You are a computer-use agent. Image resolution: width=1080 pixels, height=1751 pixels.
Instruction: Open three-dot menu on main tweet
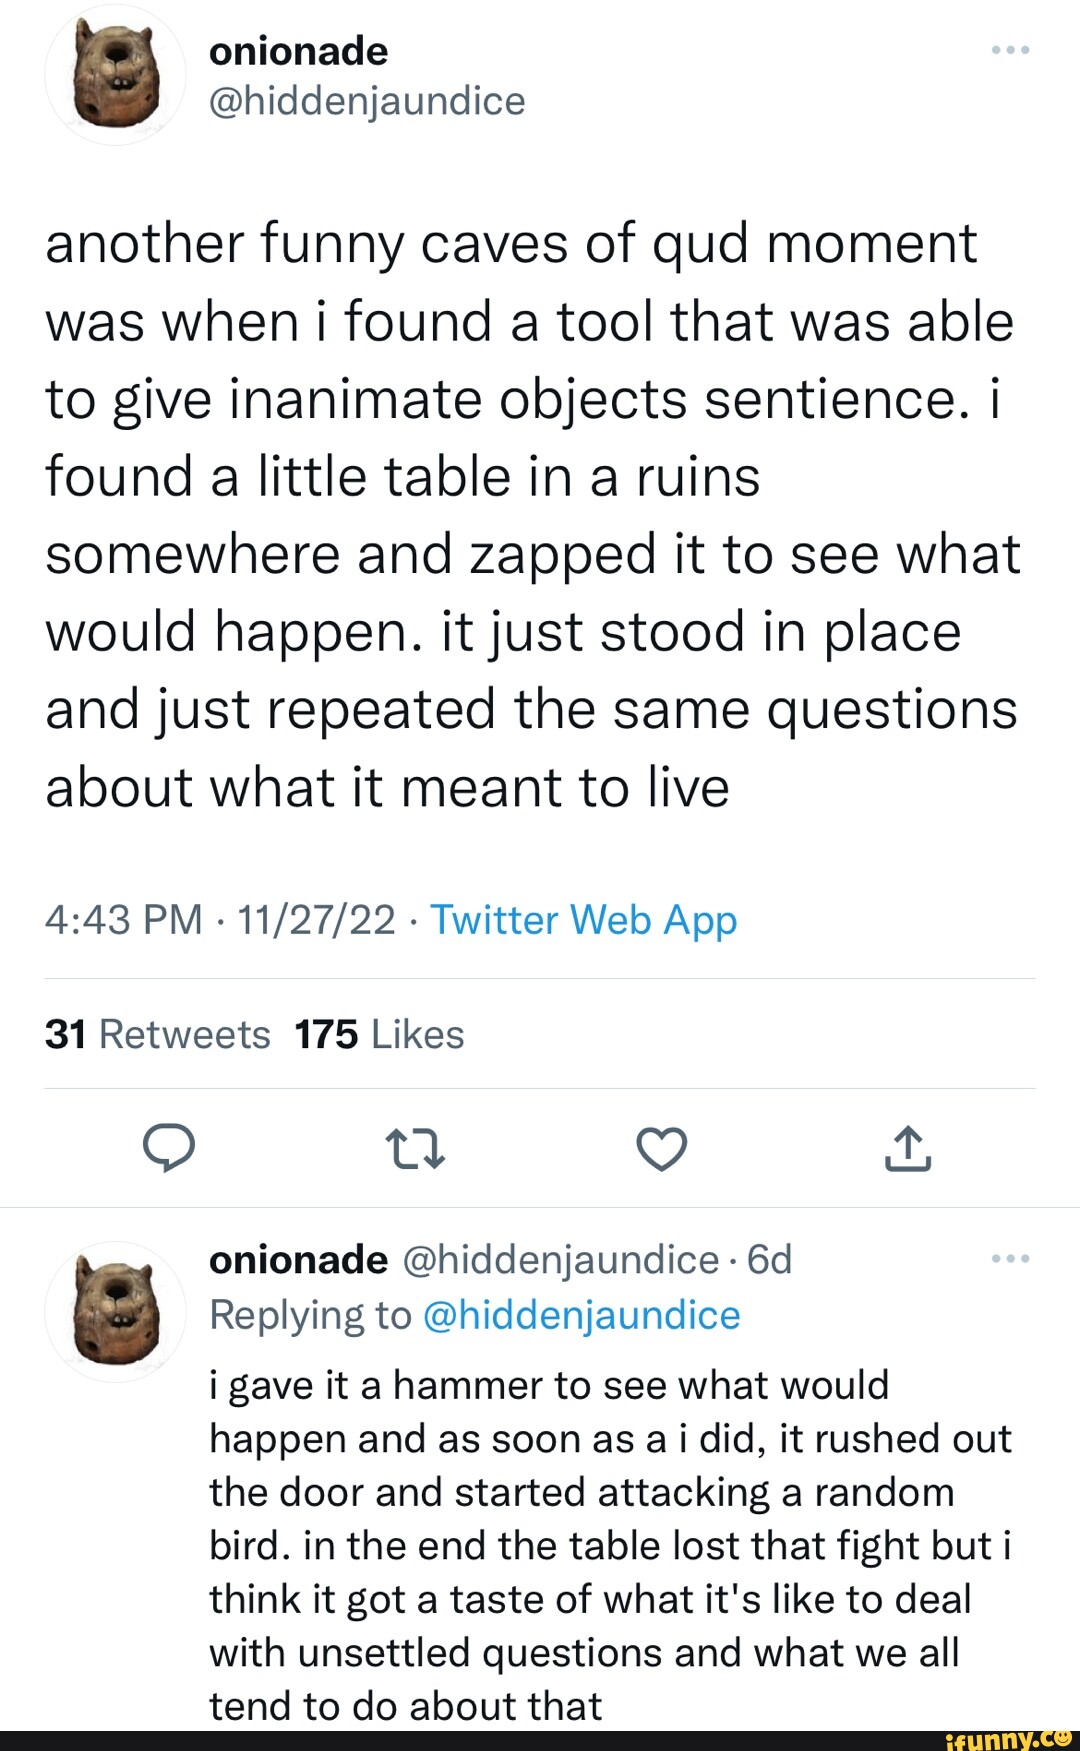click(x=1010, y=50)
